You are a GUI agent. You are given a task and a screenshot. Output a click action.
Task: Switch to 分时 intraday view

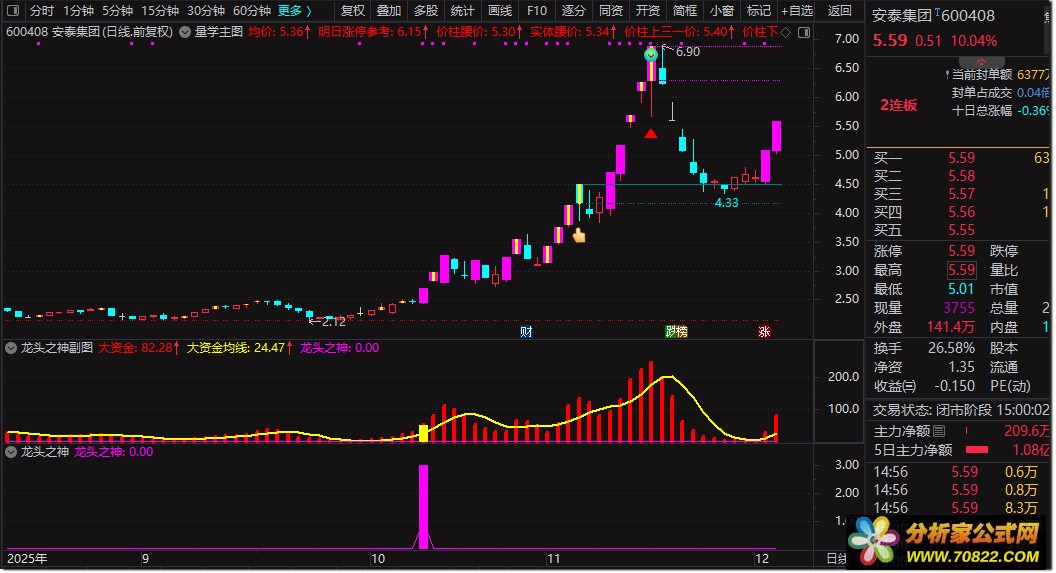(41, 11)
